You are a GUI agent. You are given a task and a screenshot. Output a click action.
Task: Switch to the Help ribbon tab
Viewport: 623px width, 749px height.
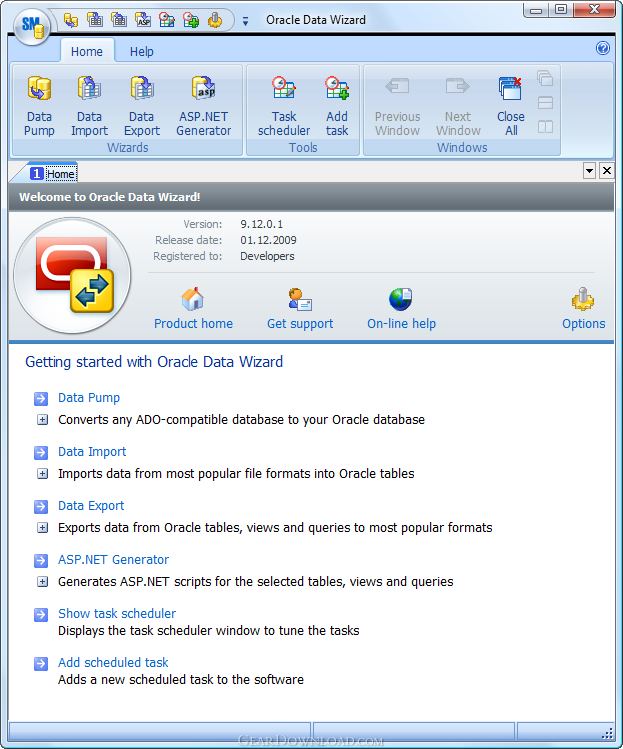point(141,51)
